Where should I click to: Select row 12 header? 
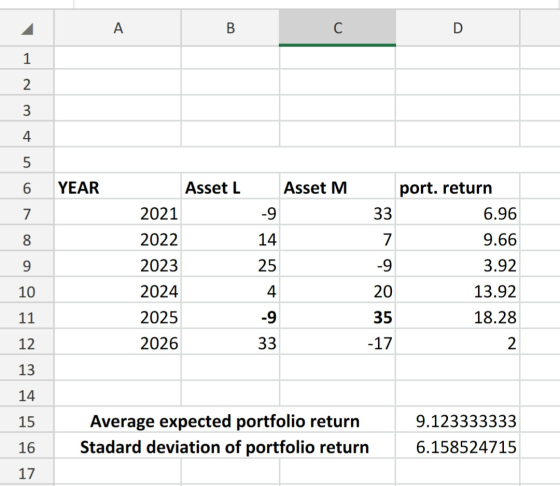click(27, 344)
